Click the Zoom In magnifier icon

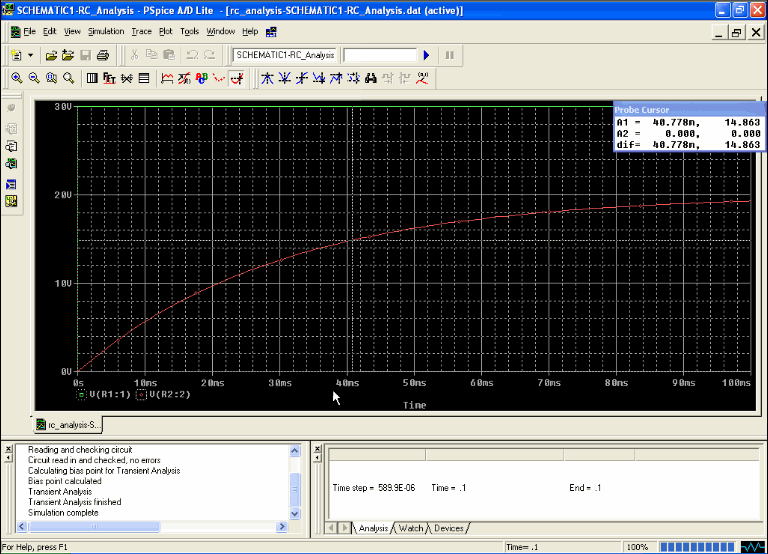point(17,77)
